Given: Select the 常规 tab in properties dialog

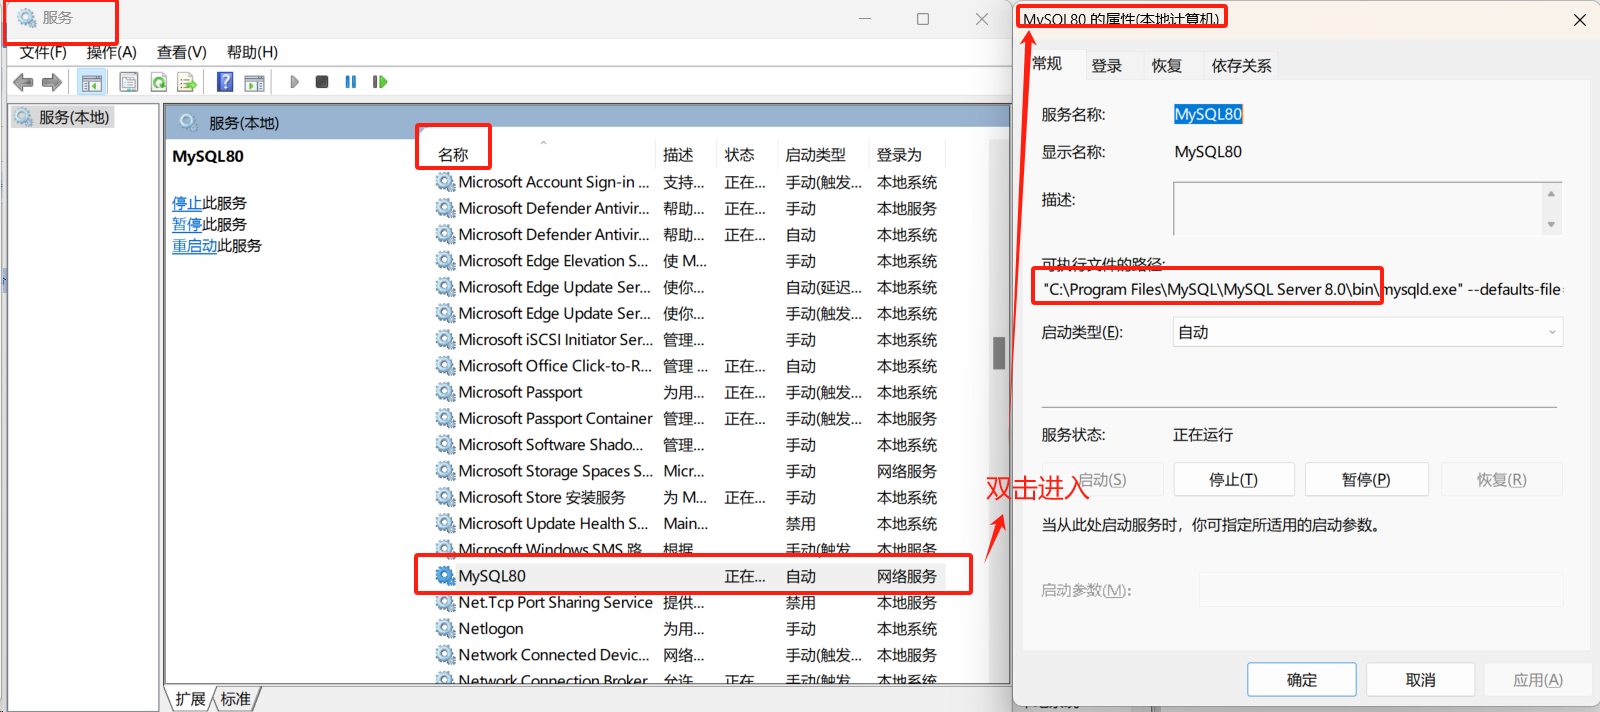Looking at the screenshot, I should tap(1048, 64).
